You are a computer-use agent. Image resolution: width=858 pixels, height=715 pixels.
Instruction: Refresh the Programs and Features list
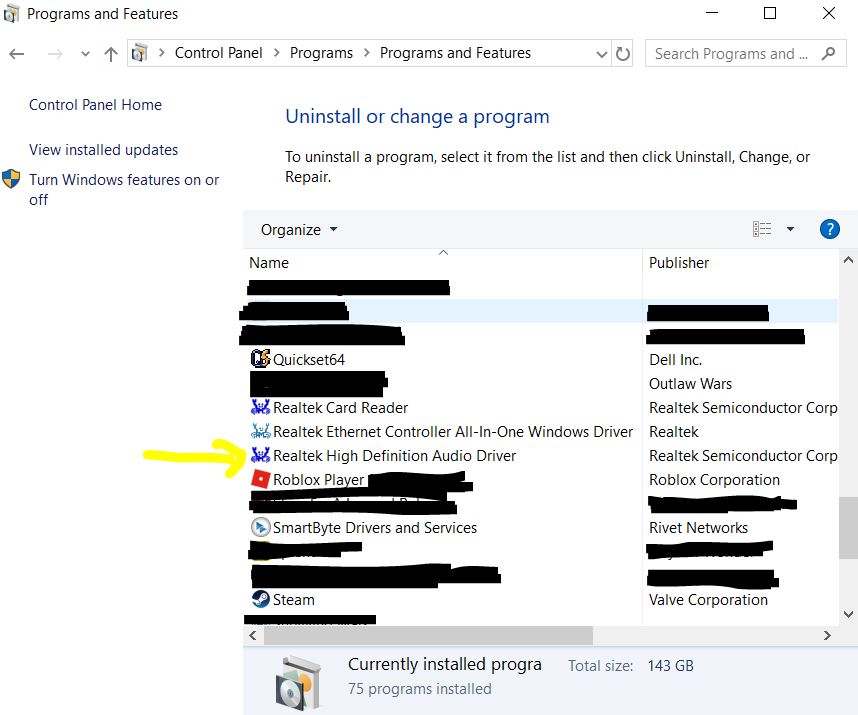coord(623,54)
